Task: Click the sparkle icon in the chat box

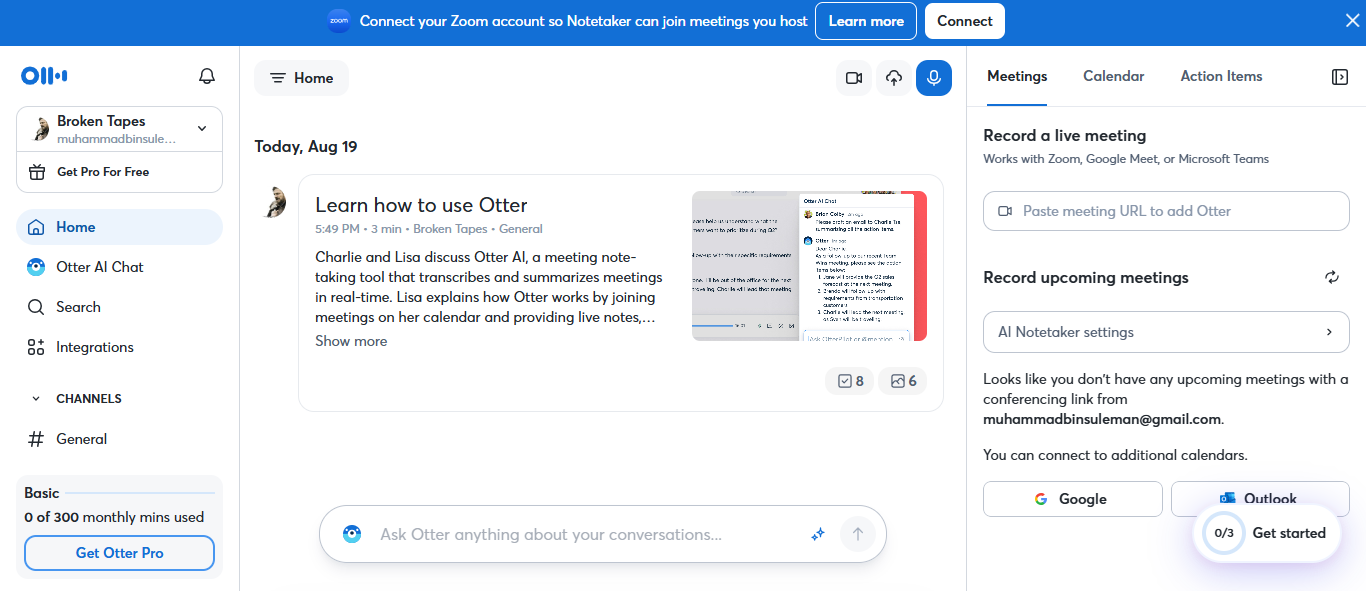Action: click(x=818, y=535)
